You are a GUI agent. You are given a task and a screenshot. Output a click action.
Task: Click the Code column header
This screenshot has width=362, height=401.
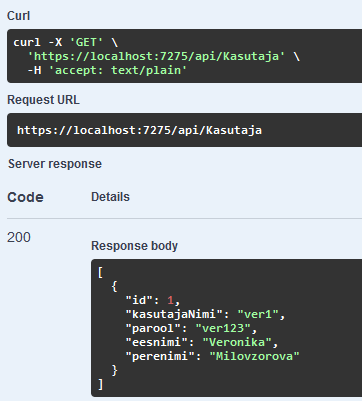25,197
